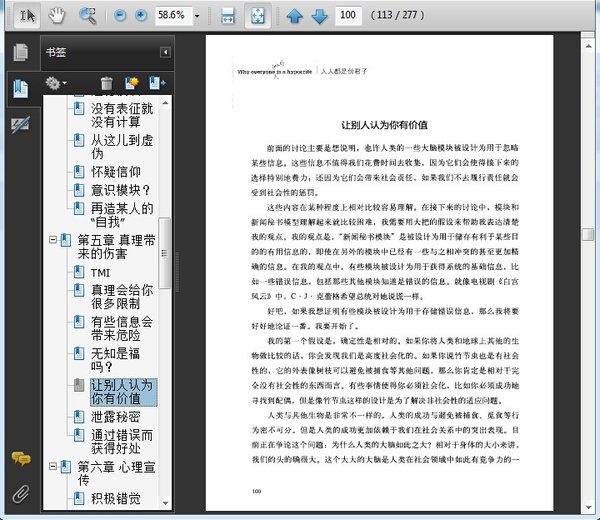
Task: Click the document vertical scrollbar thumb
Action: click(588, 235)
